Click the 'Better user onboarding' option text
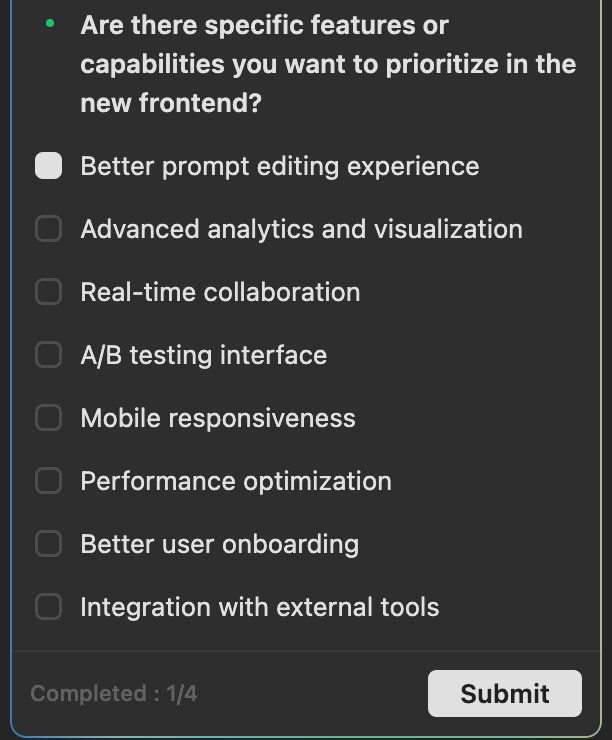 click(x=219, y=544)
